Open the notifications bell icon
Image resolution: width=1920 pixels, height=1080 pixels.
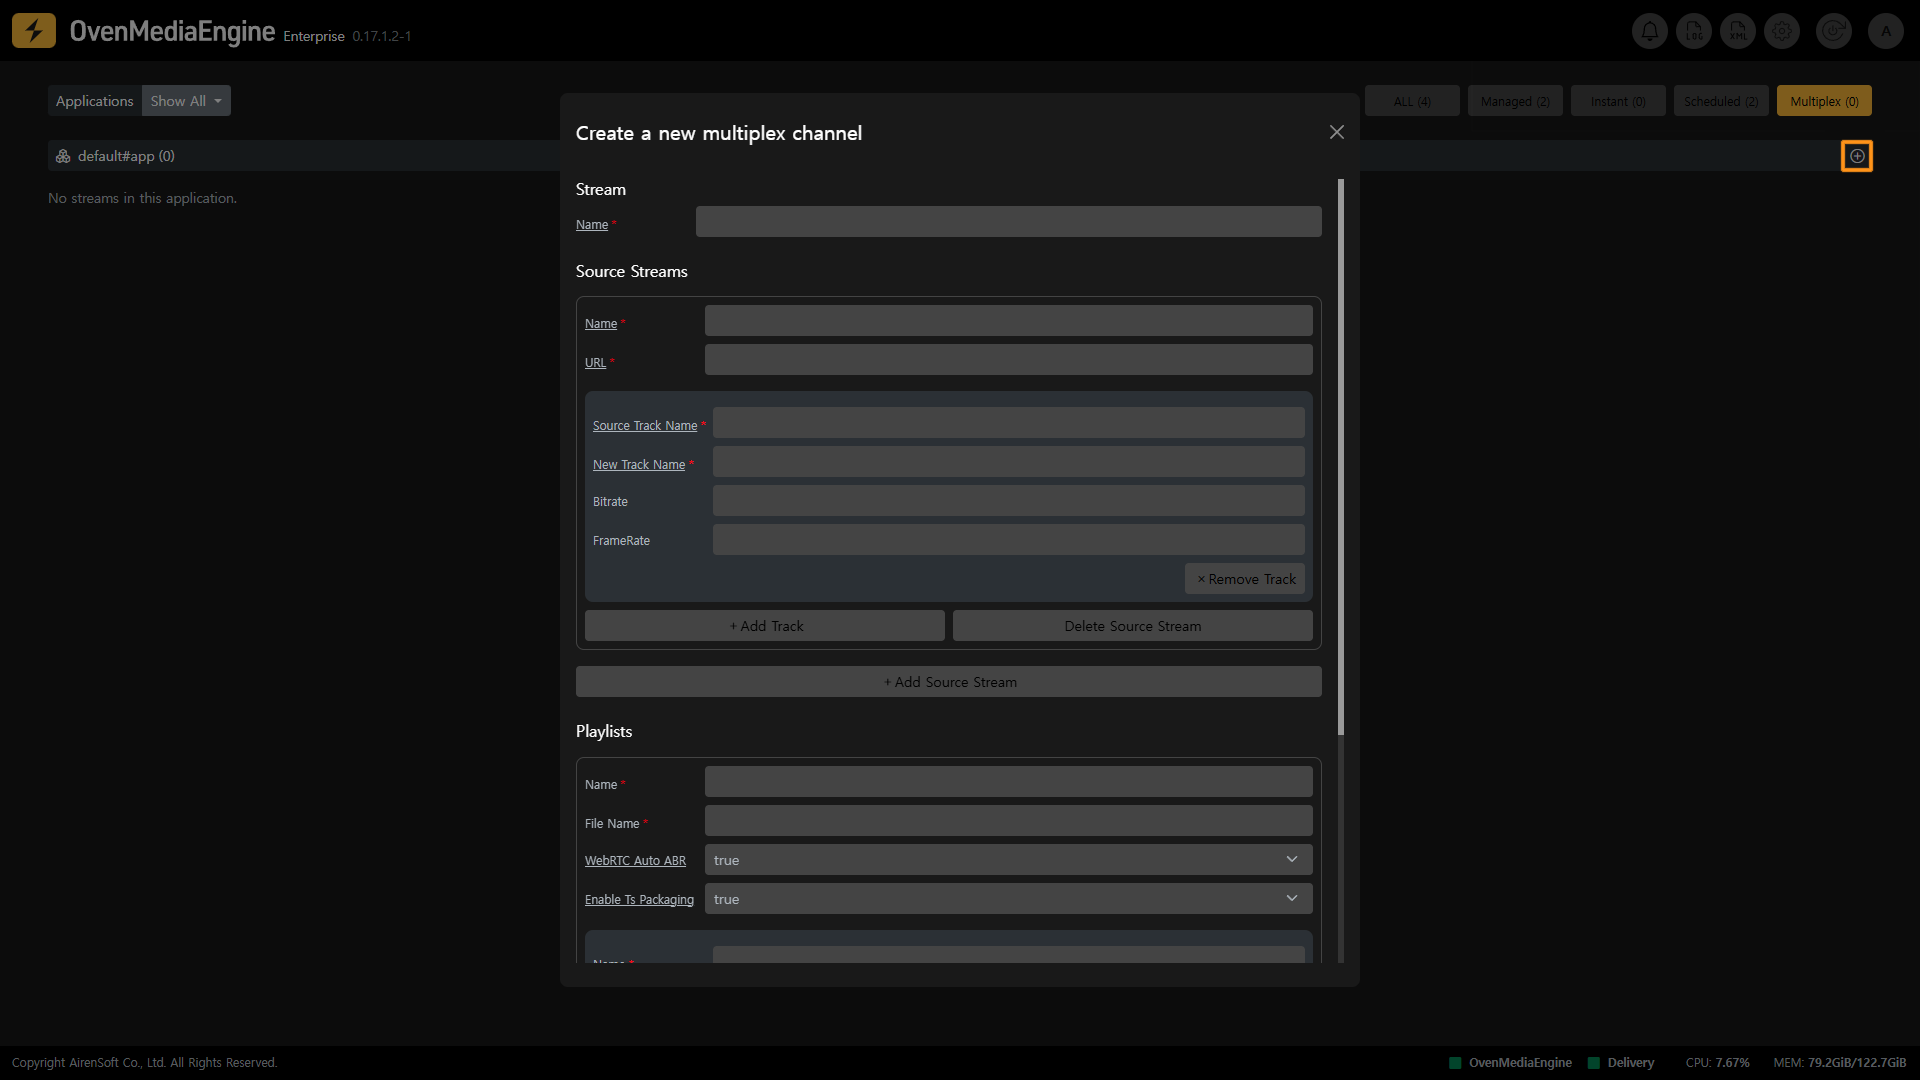click(x=1649, y=31)
